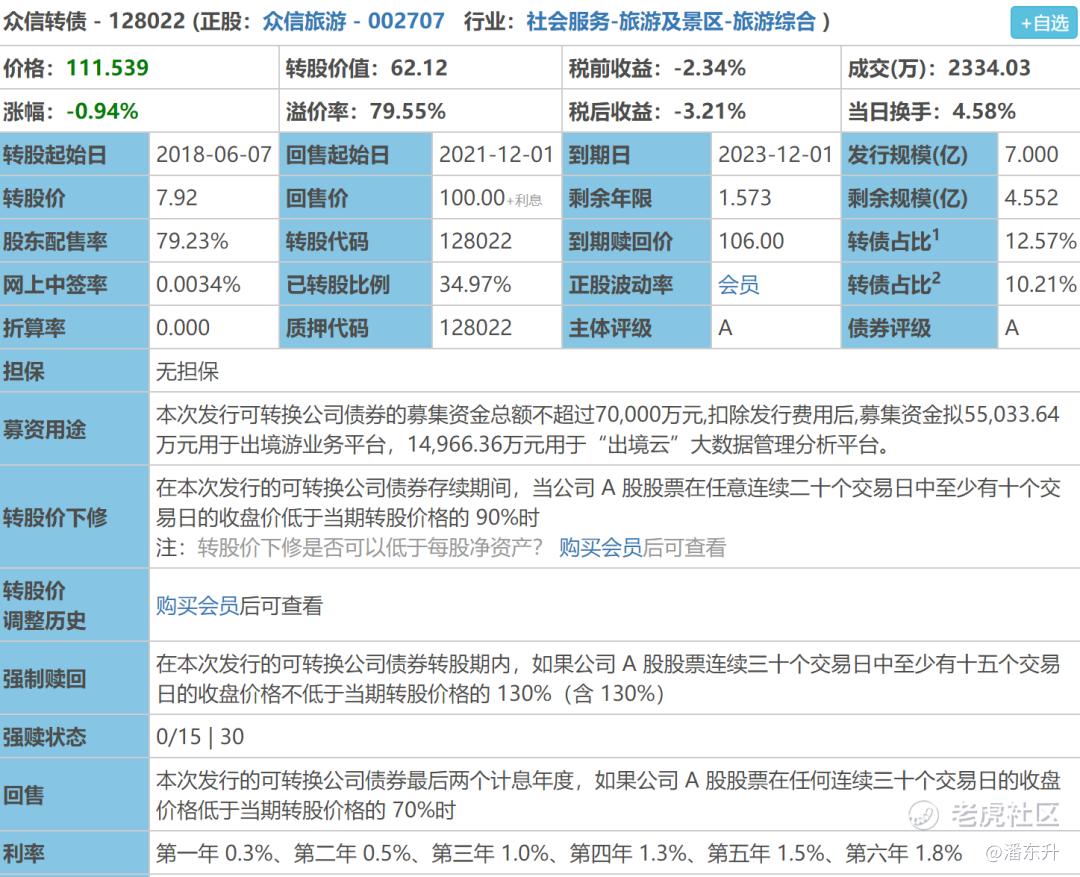
Task: Select 转股价 value 7.92
Action: click(177, 198)
